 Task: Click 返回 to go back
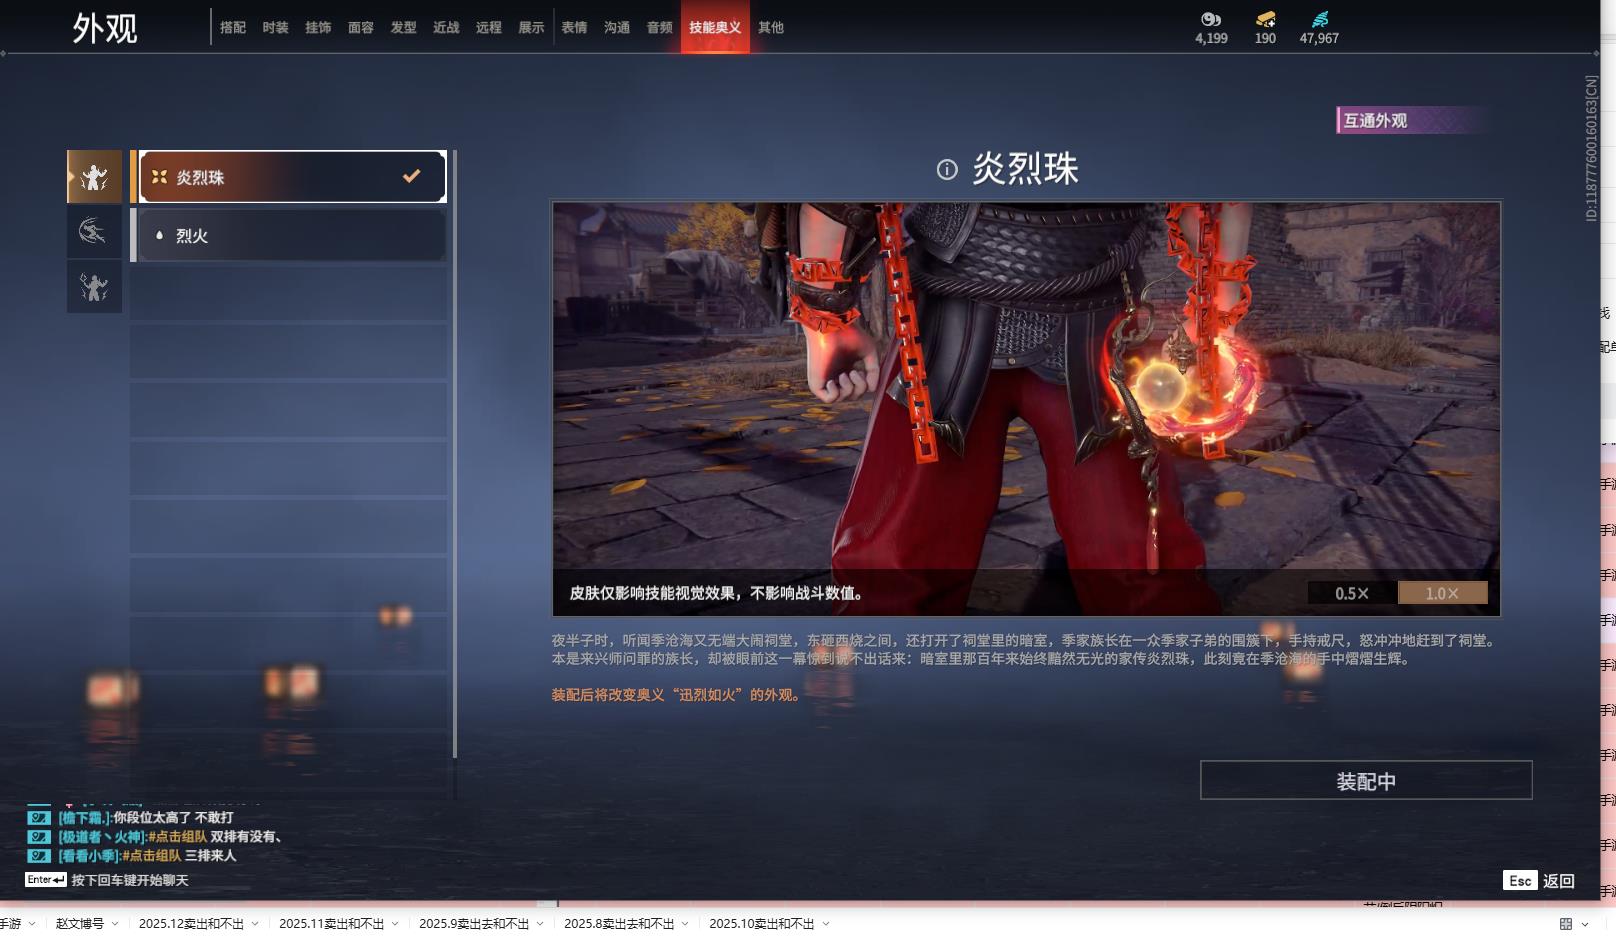1558,880
